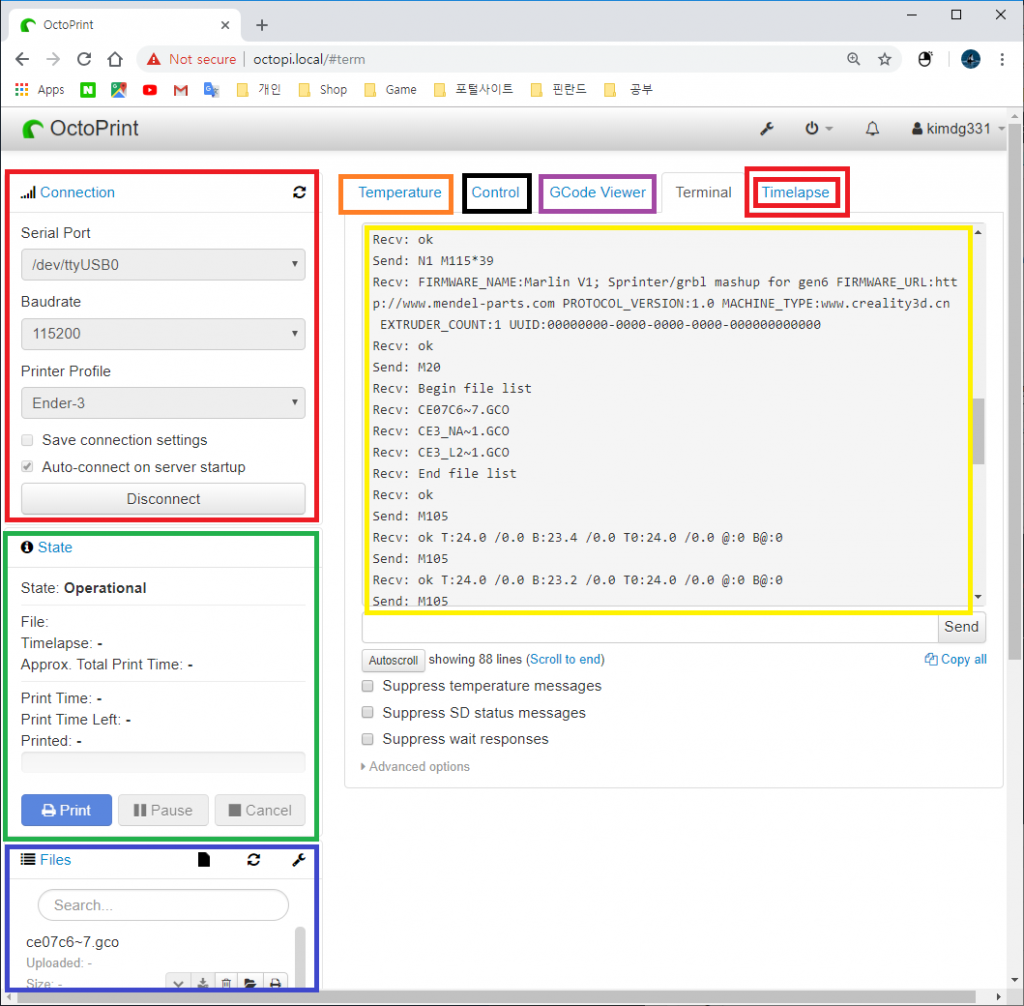The width and height of the screenshot is (1024, 1006).
Task: Open OctoPrint settings wrench icon
Action: coord(767,129)
